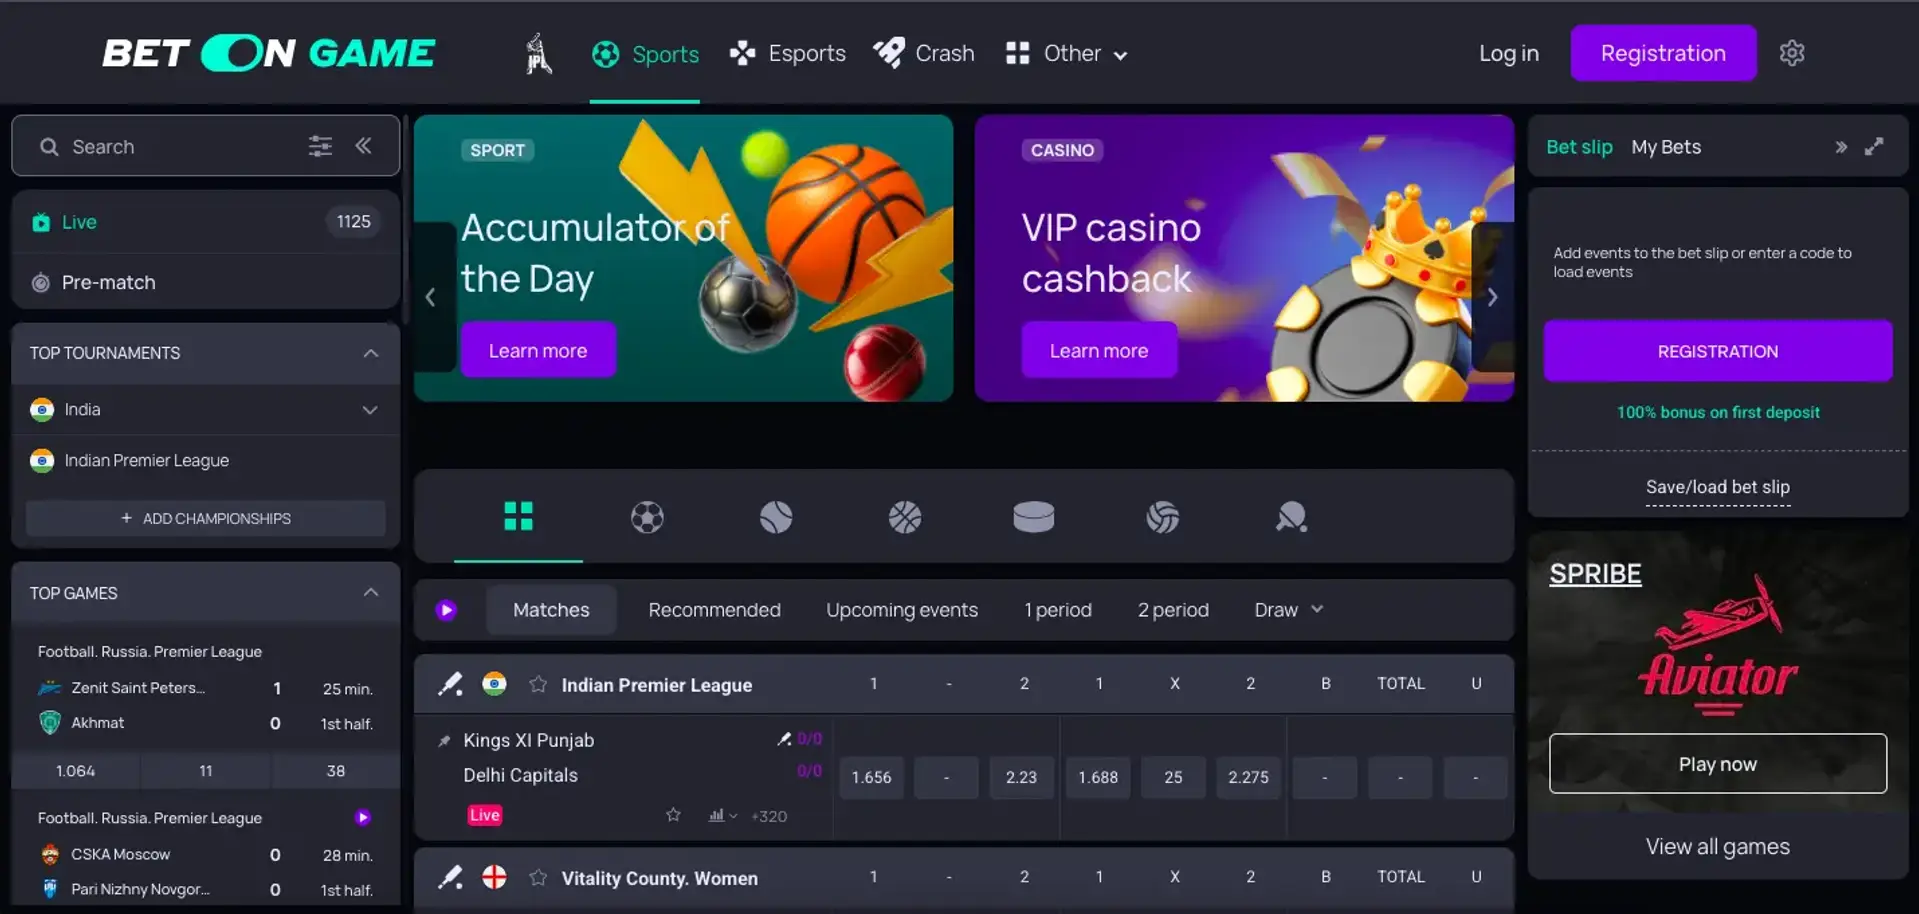Switch to Pre-match section
Screen dimensions: 1919x914
click(205, 282)
